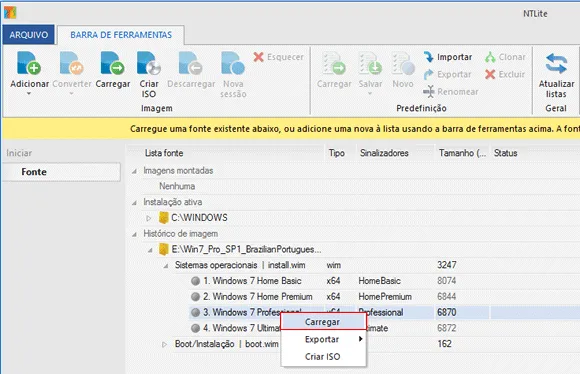This screenshot has width=580, height=374.
Task: Click the Atualizar listas icon
Action: (x=556, y=63)
